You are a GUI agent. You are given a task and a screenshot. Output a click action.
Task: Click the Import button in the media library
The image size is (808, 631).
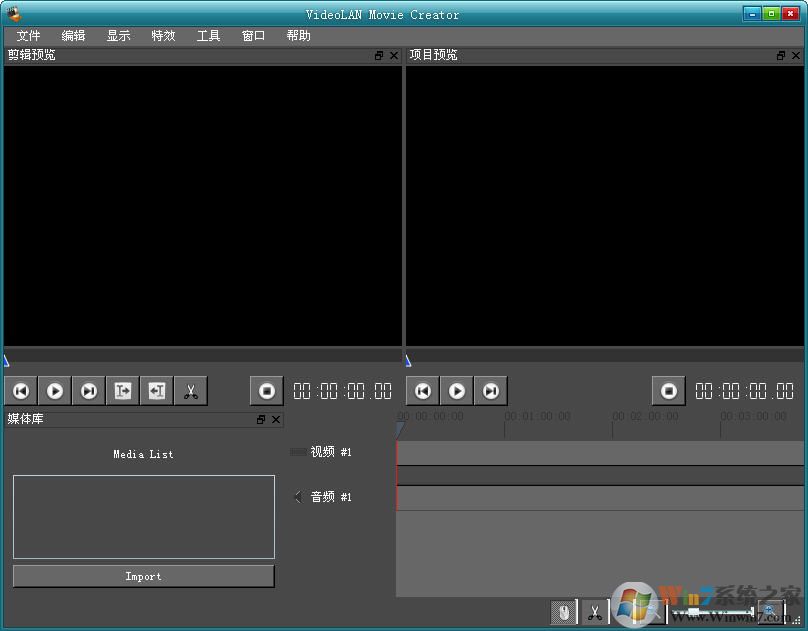coord(143,576)
